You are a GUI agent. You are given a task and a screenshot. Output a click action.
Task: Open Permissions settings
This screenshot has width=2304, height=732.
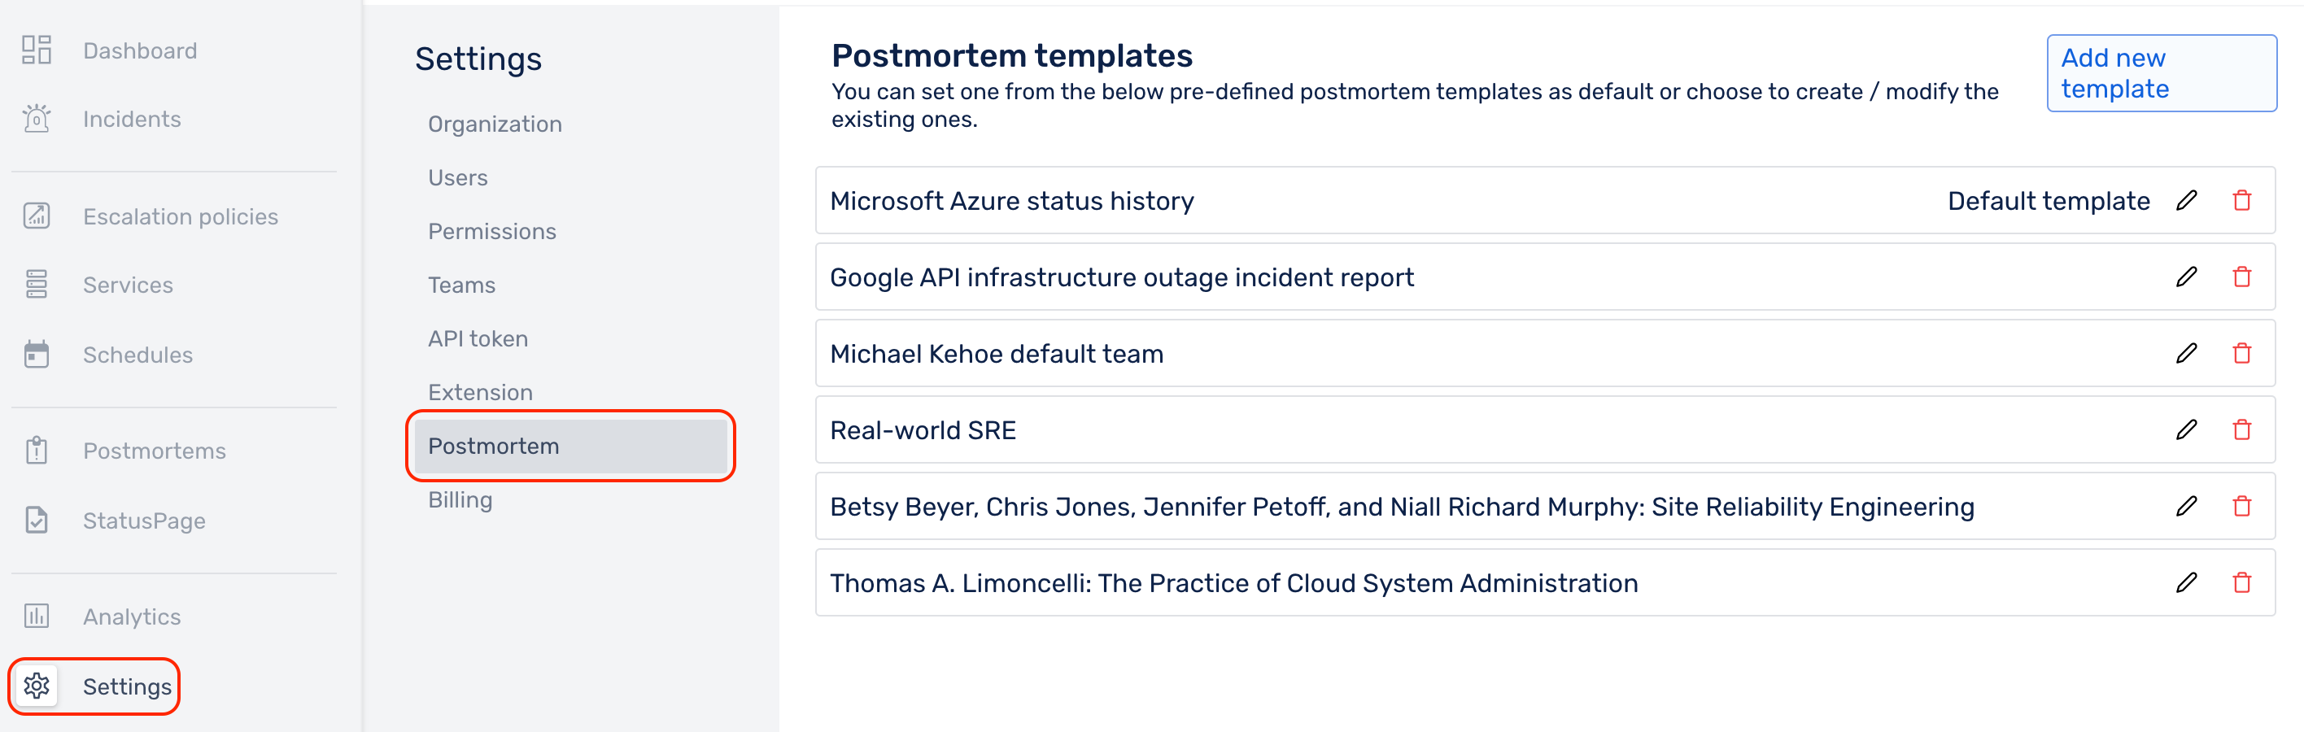[492, 231]
